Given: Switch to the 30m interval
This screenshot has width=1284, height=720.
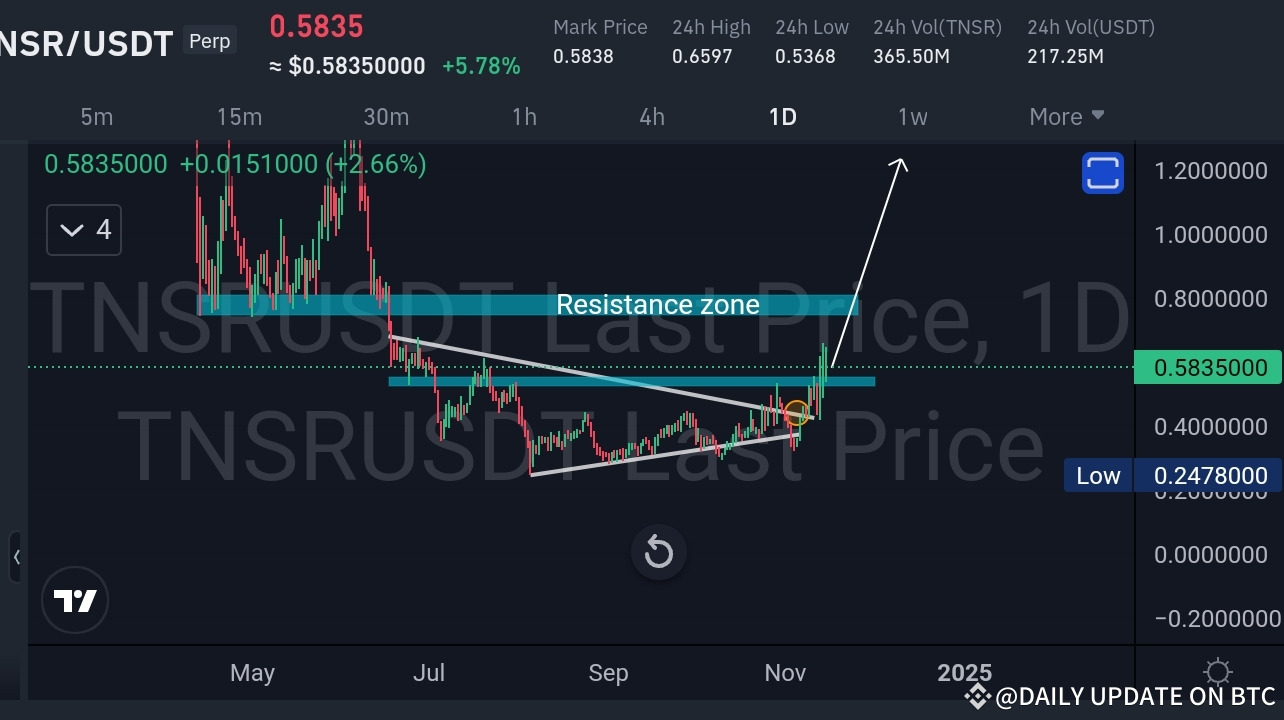Looking at the screenshot, I should (x=386, y=116).
